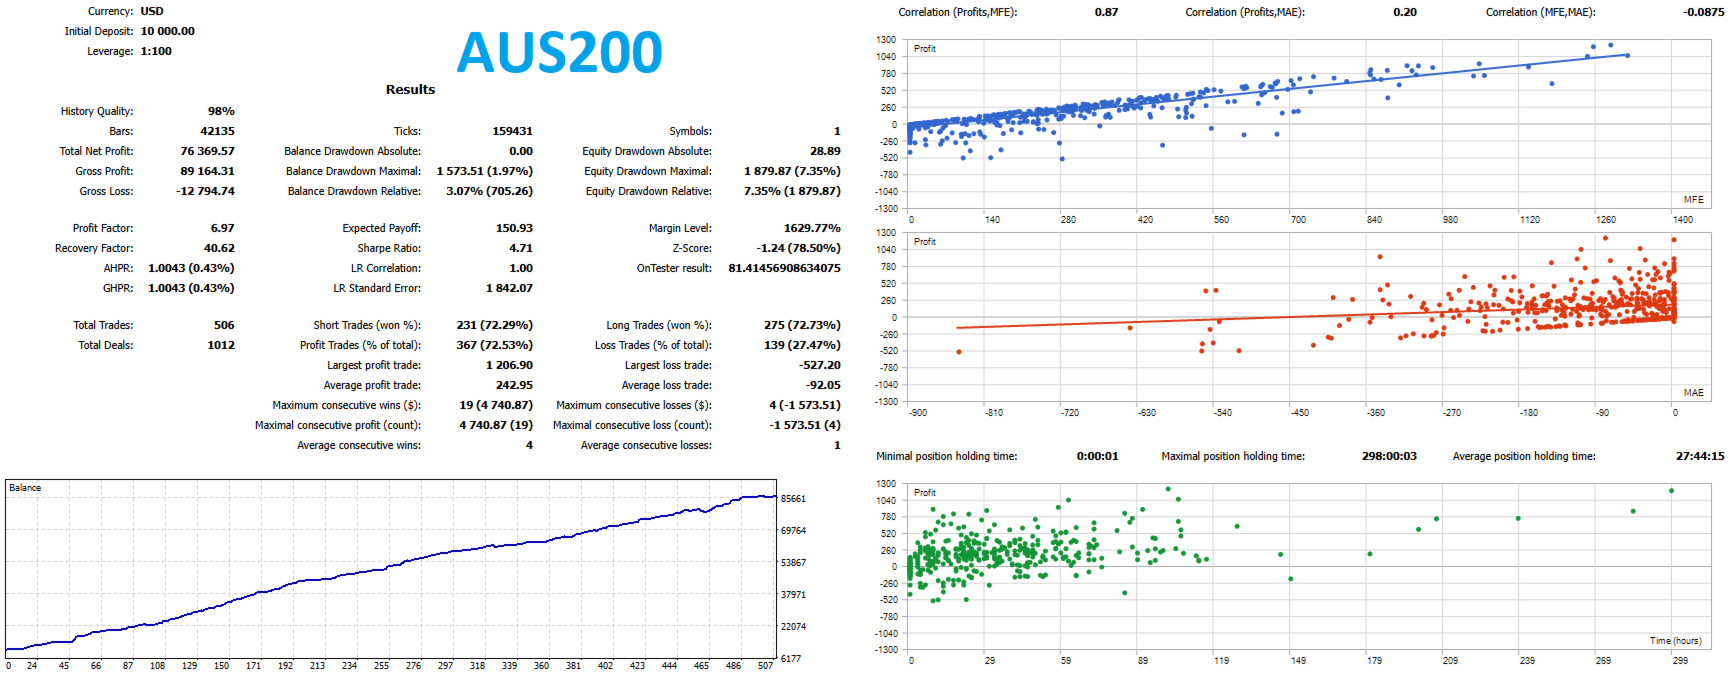Click the MAE axis label on red chart
This screenshot has height=687, width=1736.
[1693, 393]
